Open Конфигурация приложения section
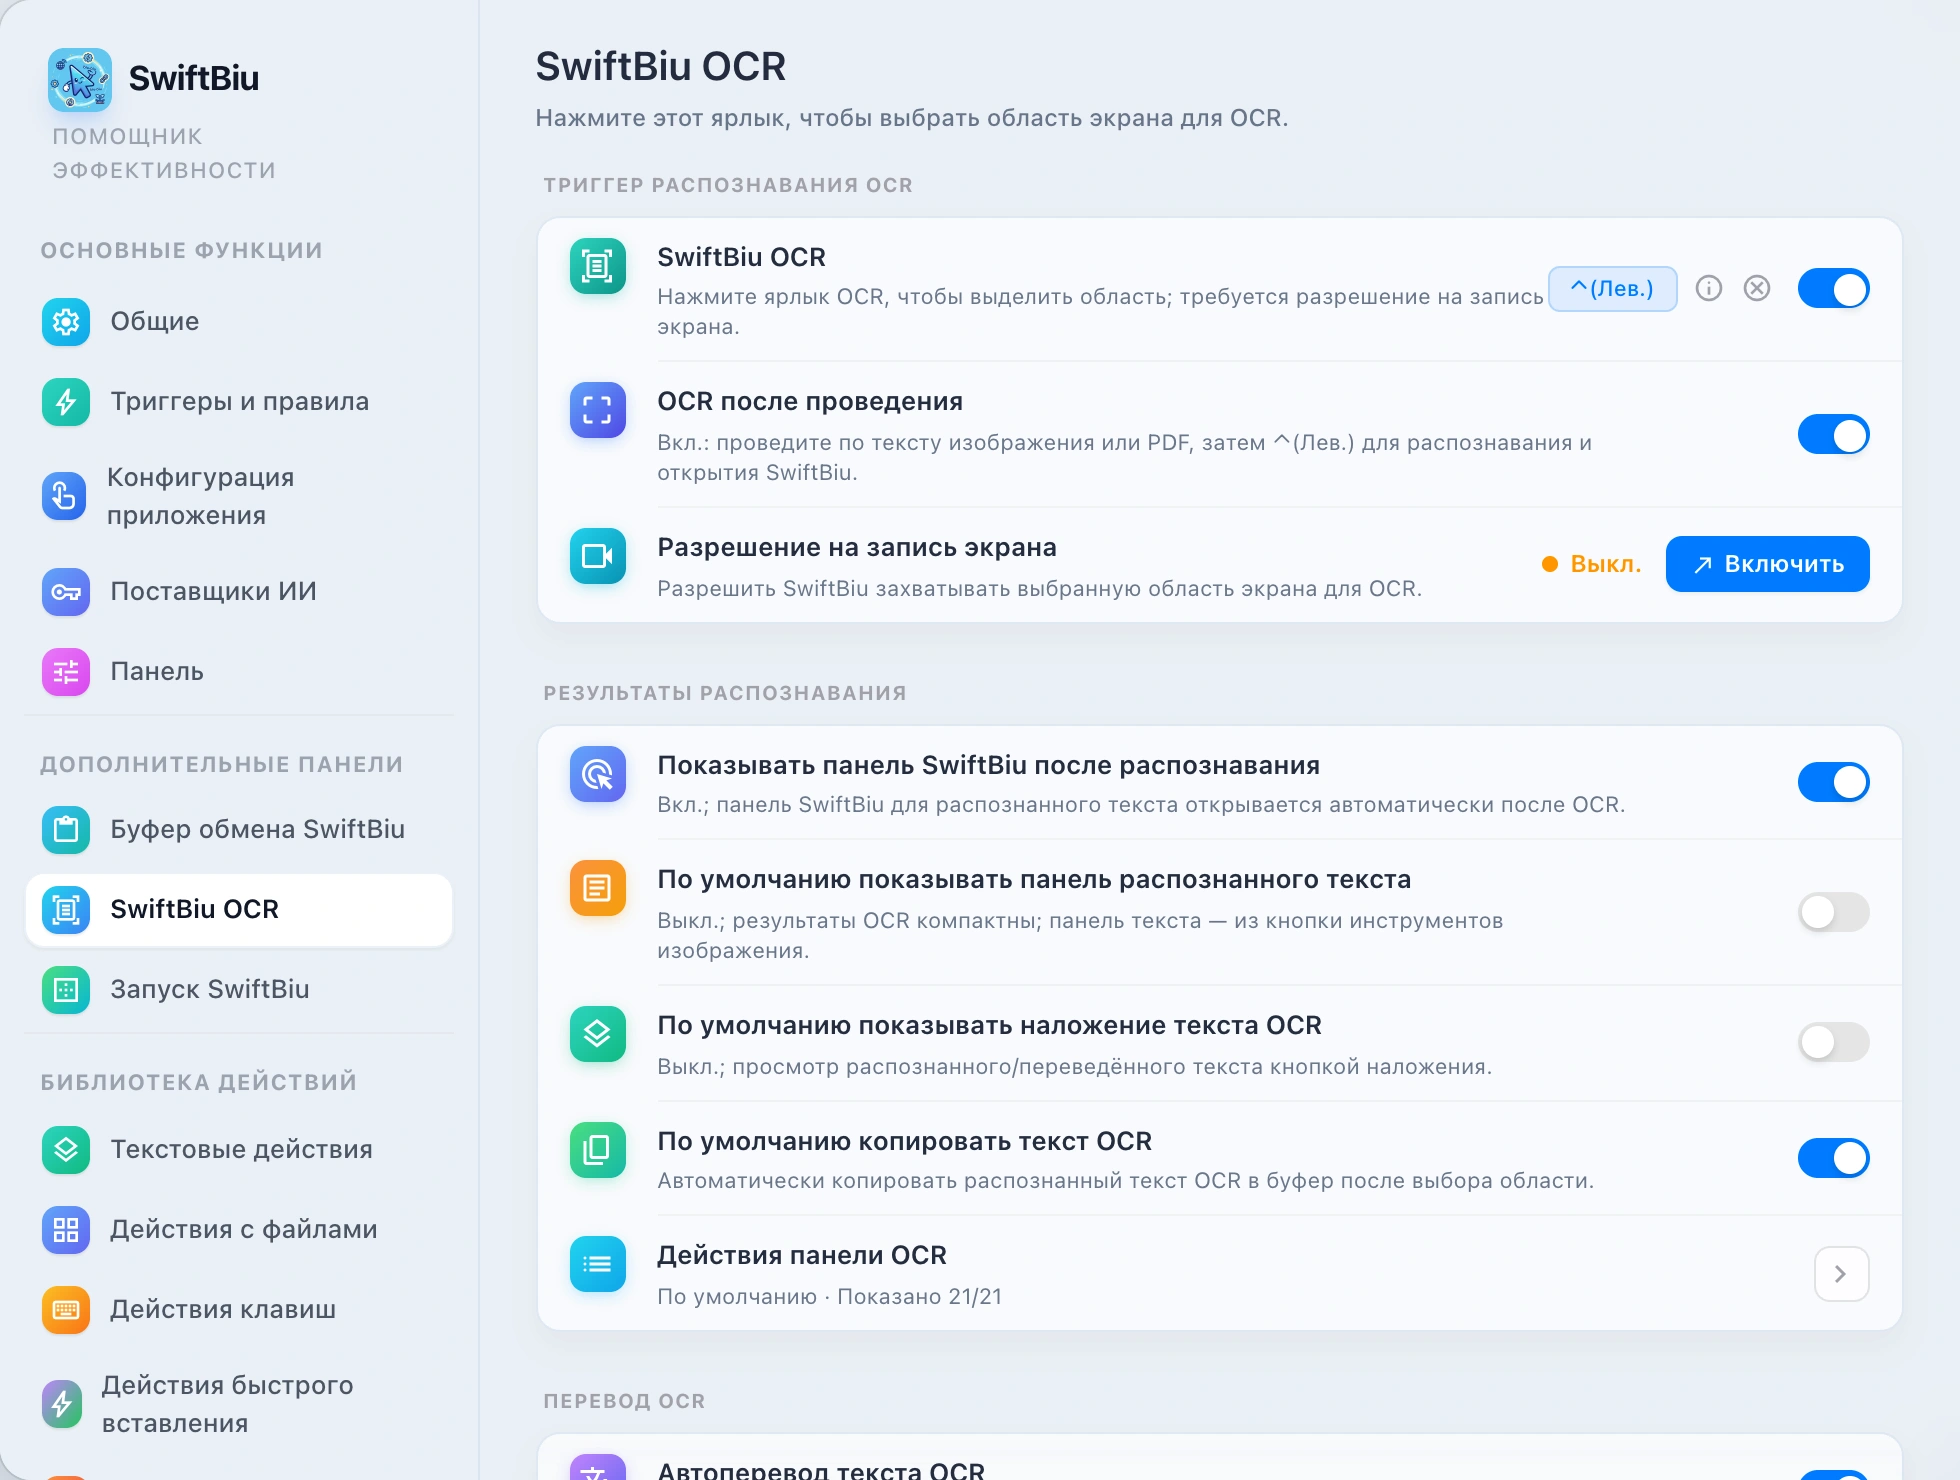1960x1480 pixels. tap(239, 496)
